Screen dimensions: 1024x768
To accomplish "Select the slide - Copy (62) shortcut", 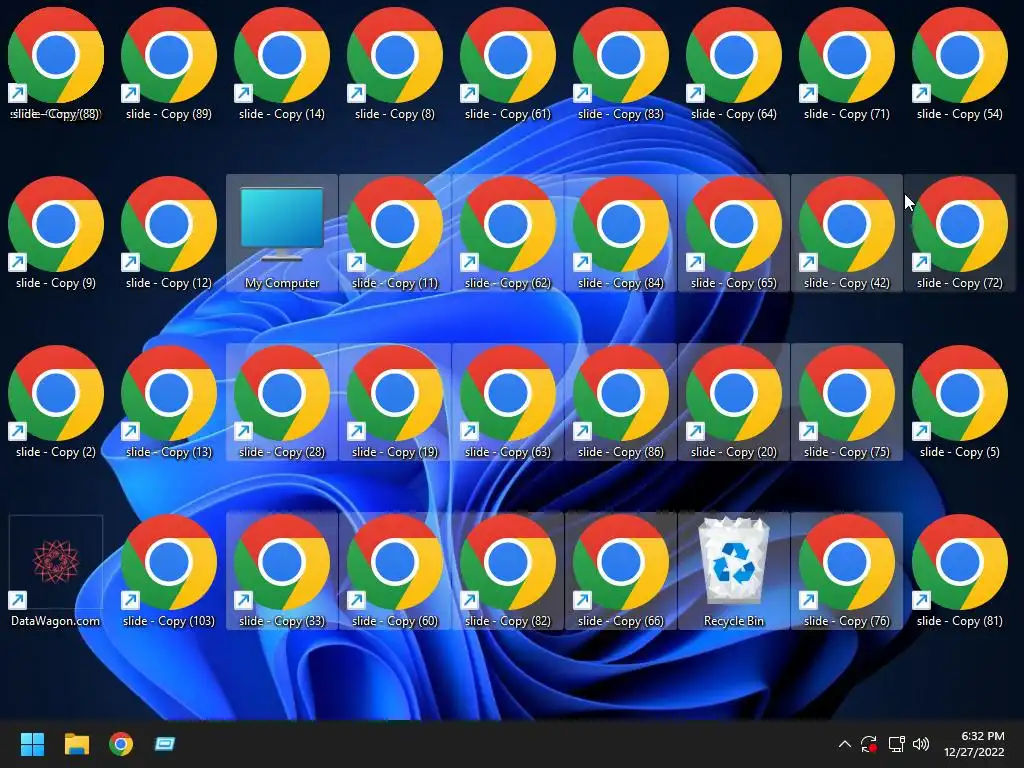I will tap(507, 233).
